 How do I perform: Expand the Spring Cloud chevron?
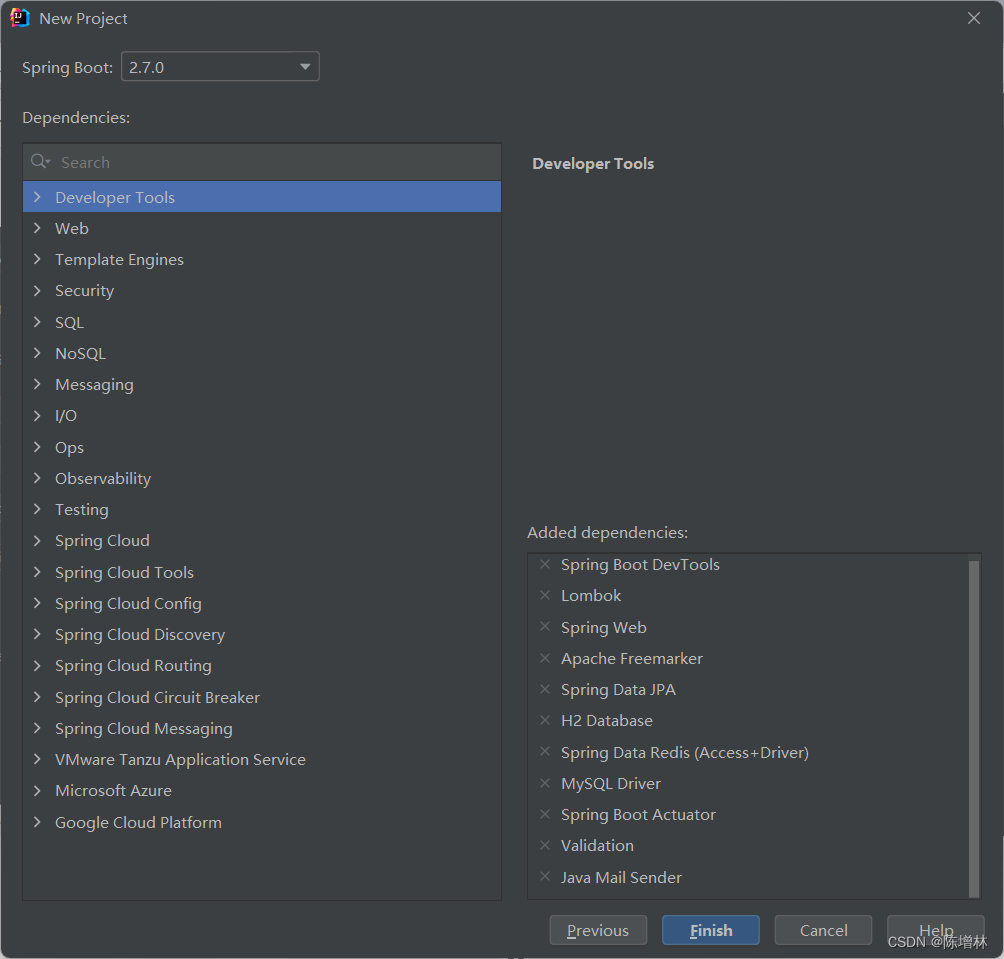pos(37,540)
